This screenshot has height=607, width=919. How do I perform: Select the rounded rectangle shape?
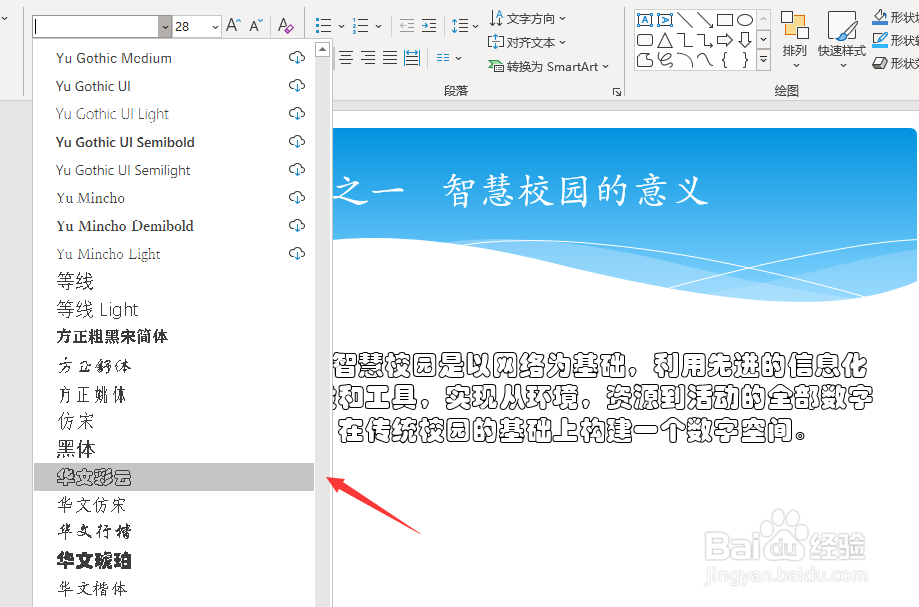pos(645,40)
